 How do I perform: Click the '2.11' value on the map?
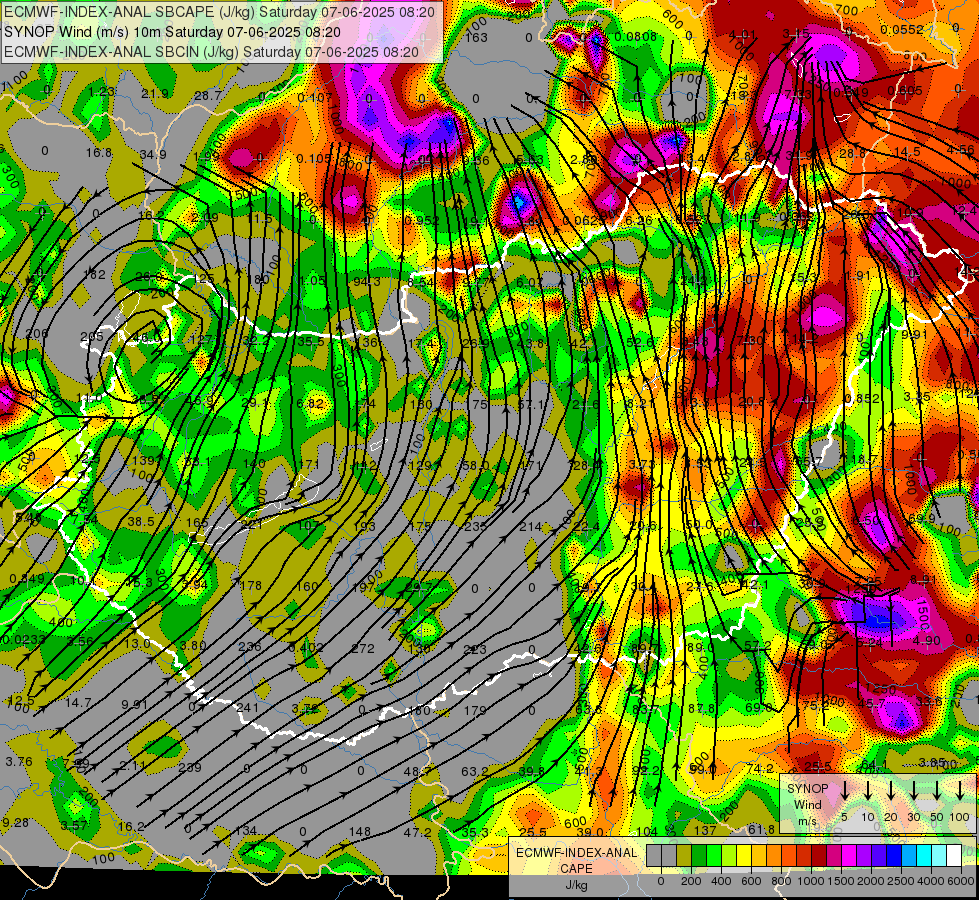pos(133,766)
